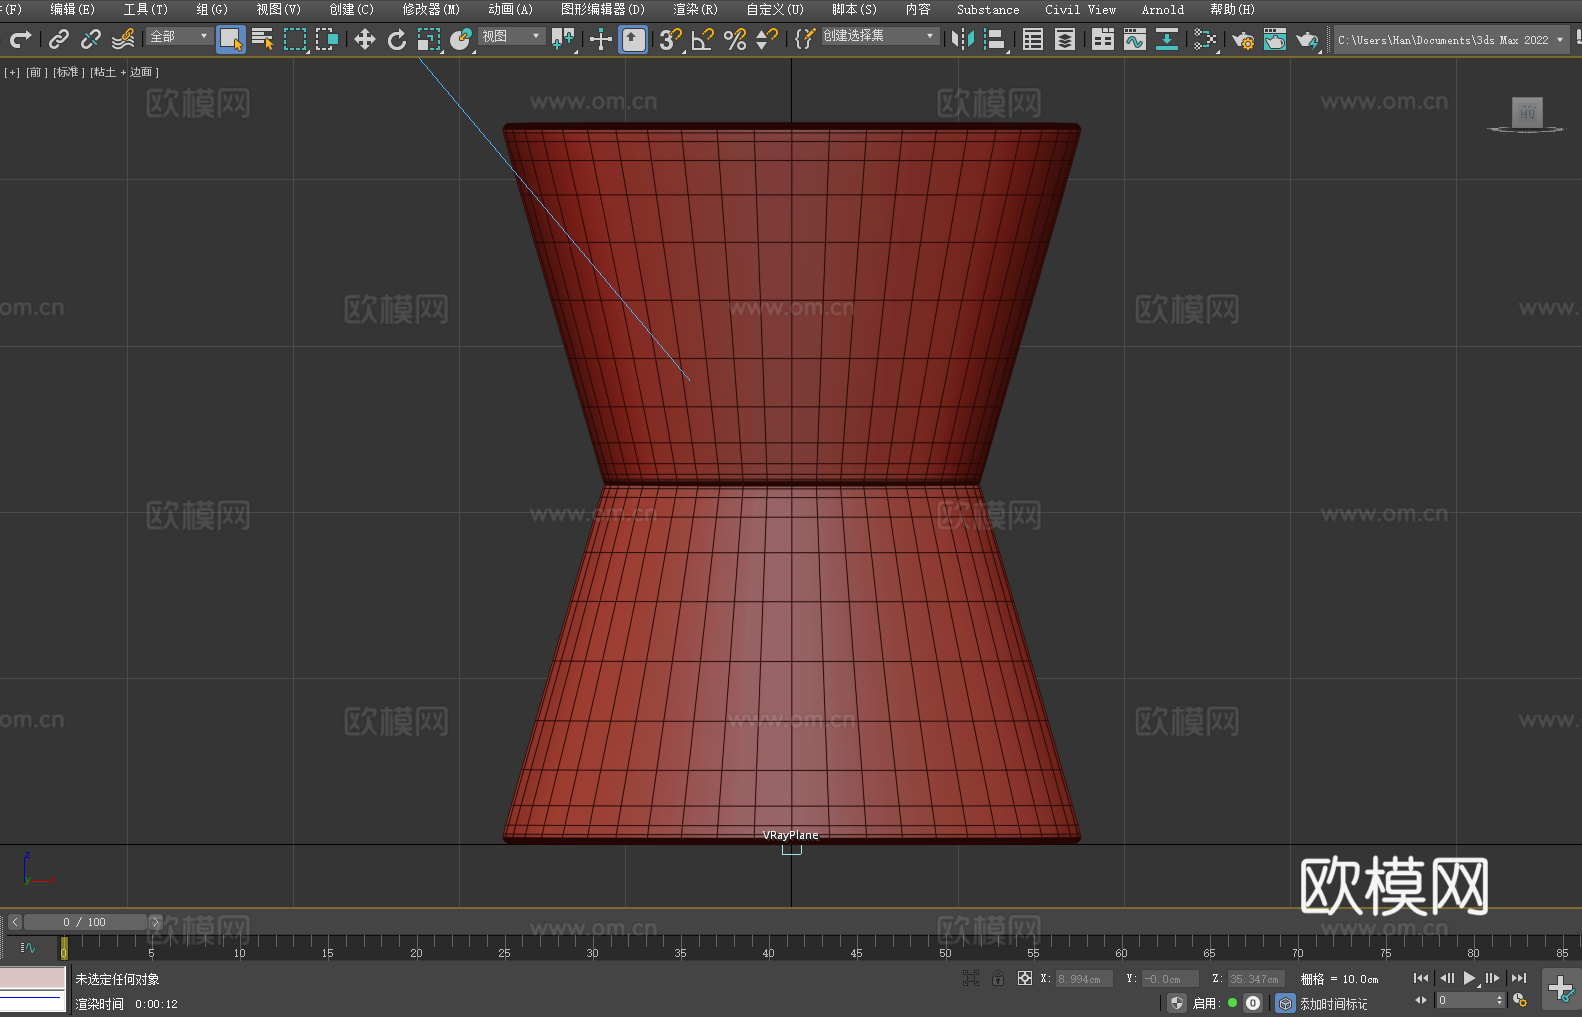Open the Arnold menu

(x=1163, y=9)
